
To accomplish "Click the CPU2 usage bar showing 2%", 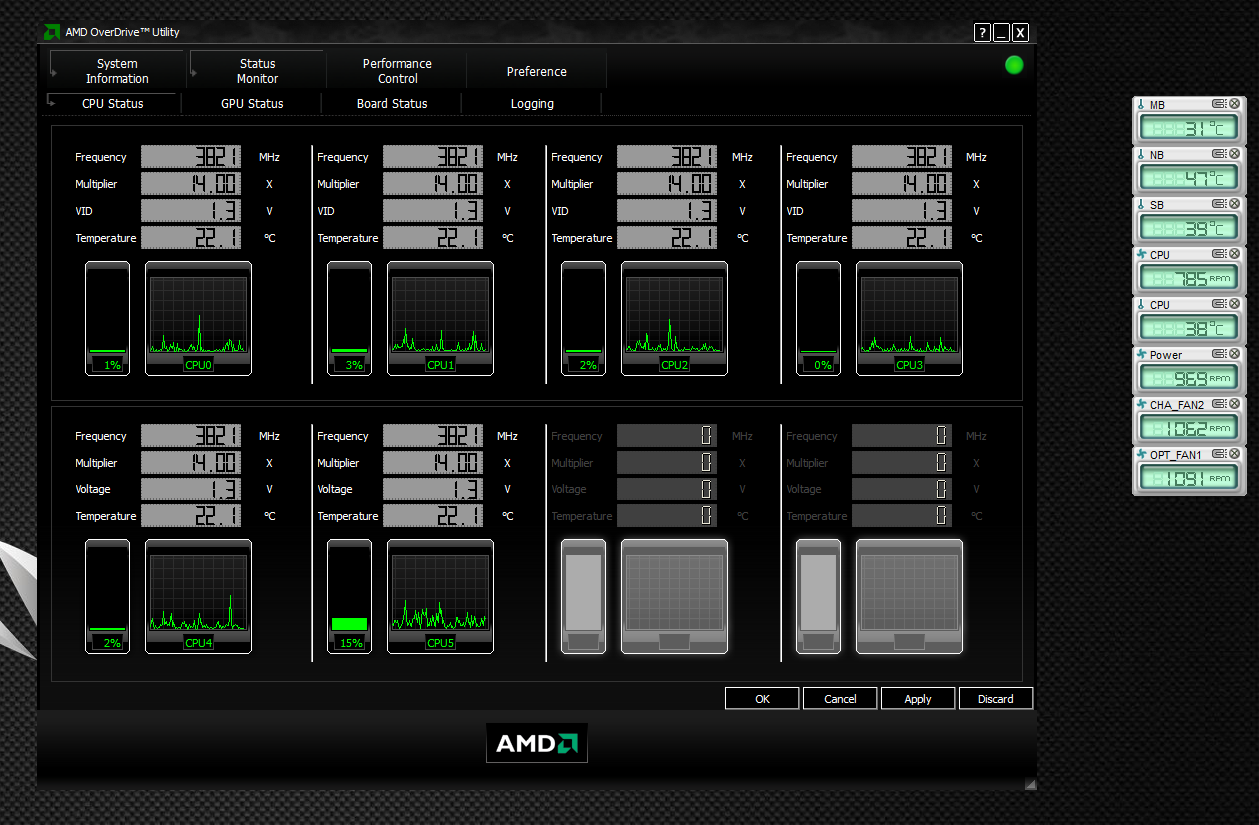I will [x=583, y=318].
